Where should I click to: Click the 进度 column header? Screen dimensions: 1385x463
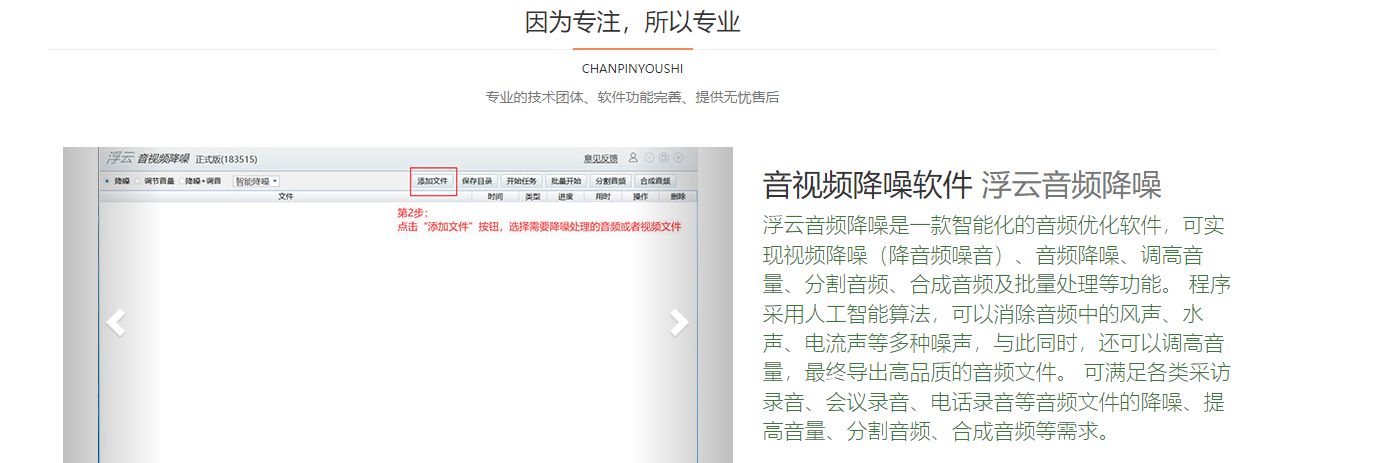pos(565,196)
